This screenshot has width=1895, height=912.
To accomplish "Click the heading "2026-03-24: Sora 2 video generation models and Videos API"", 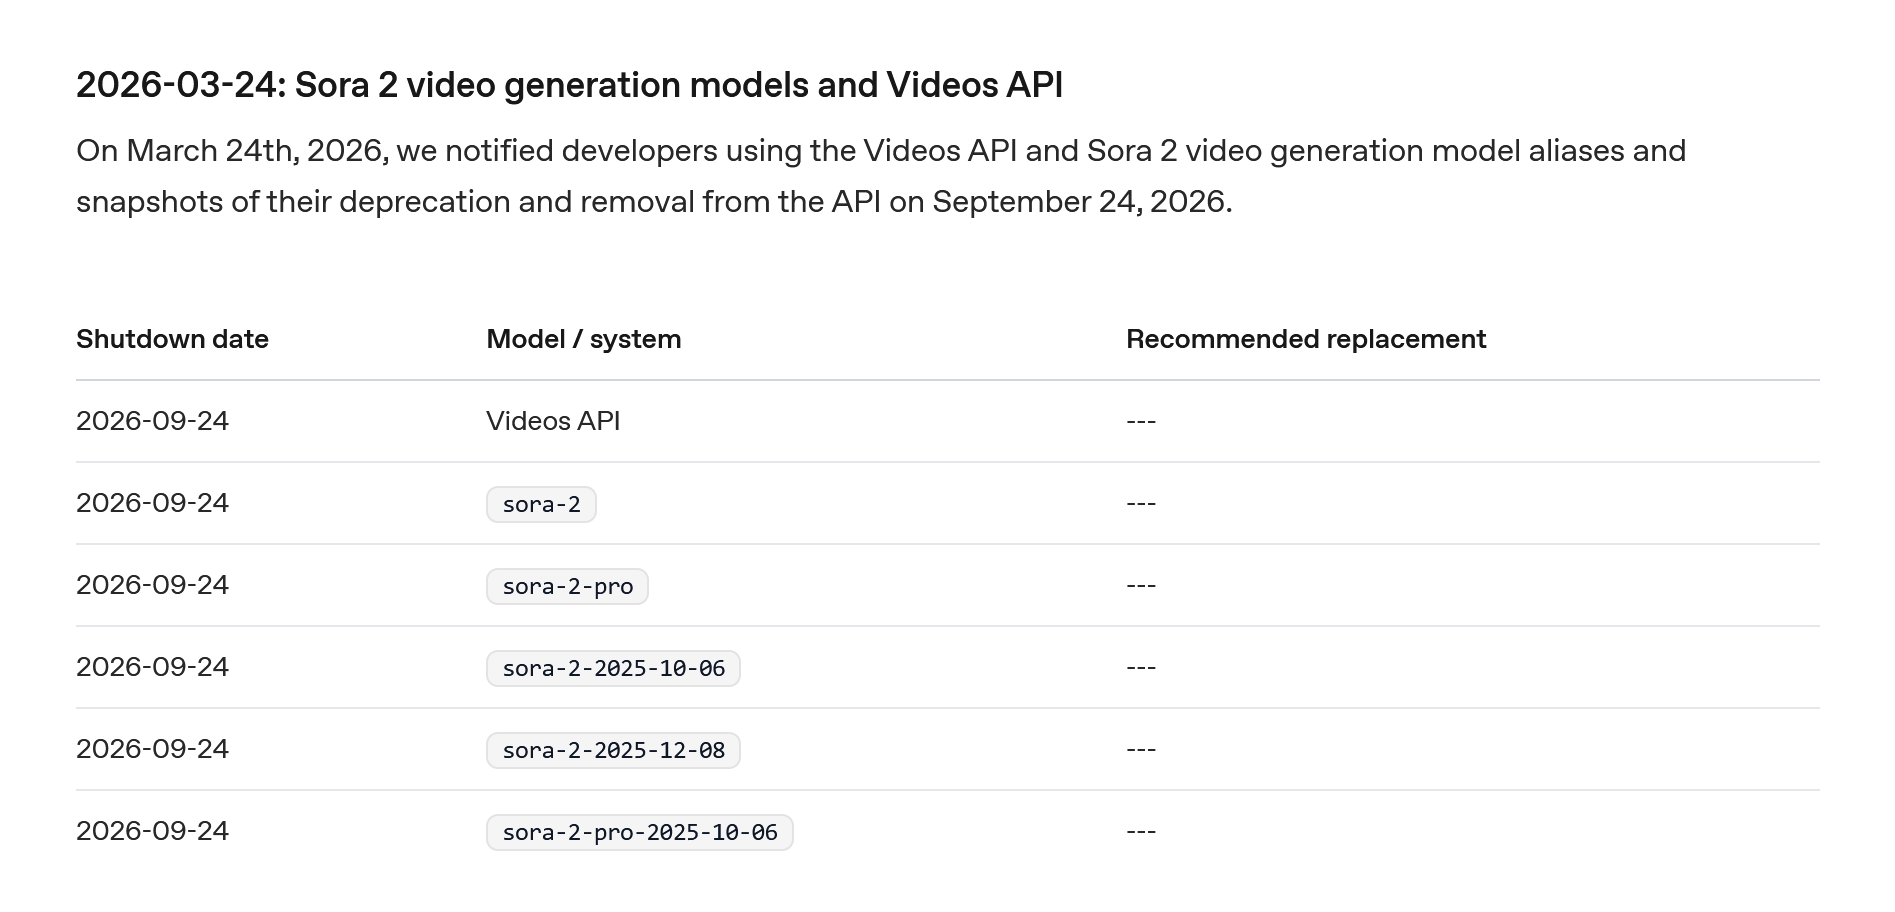I will [x=569, y=86].
